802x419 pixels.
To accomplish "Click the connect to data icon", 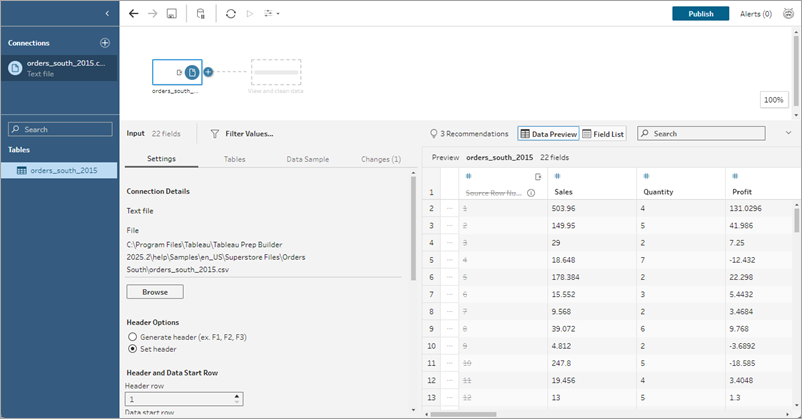I will [x=200, y=14].
